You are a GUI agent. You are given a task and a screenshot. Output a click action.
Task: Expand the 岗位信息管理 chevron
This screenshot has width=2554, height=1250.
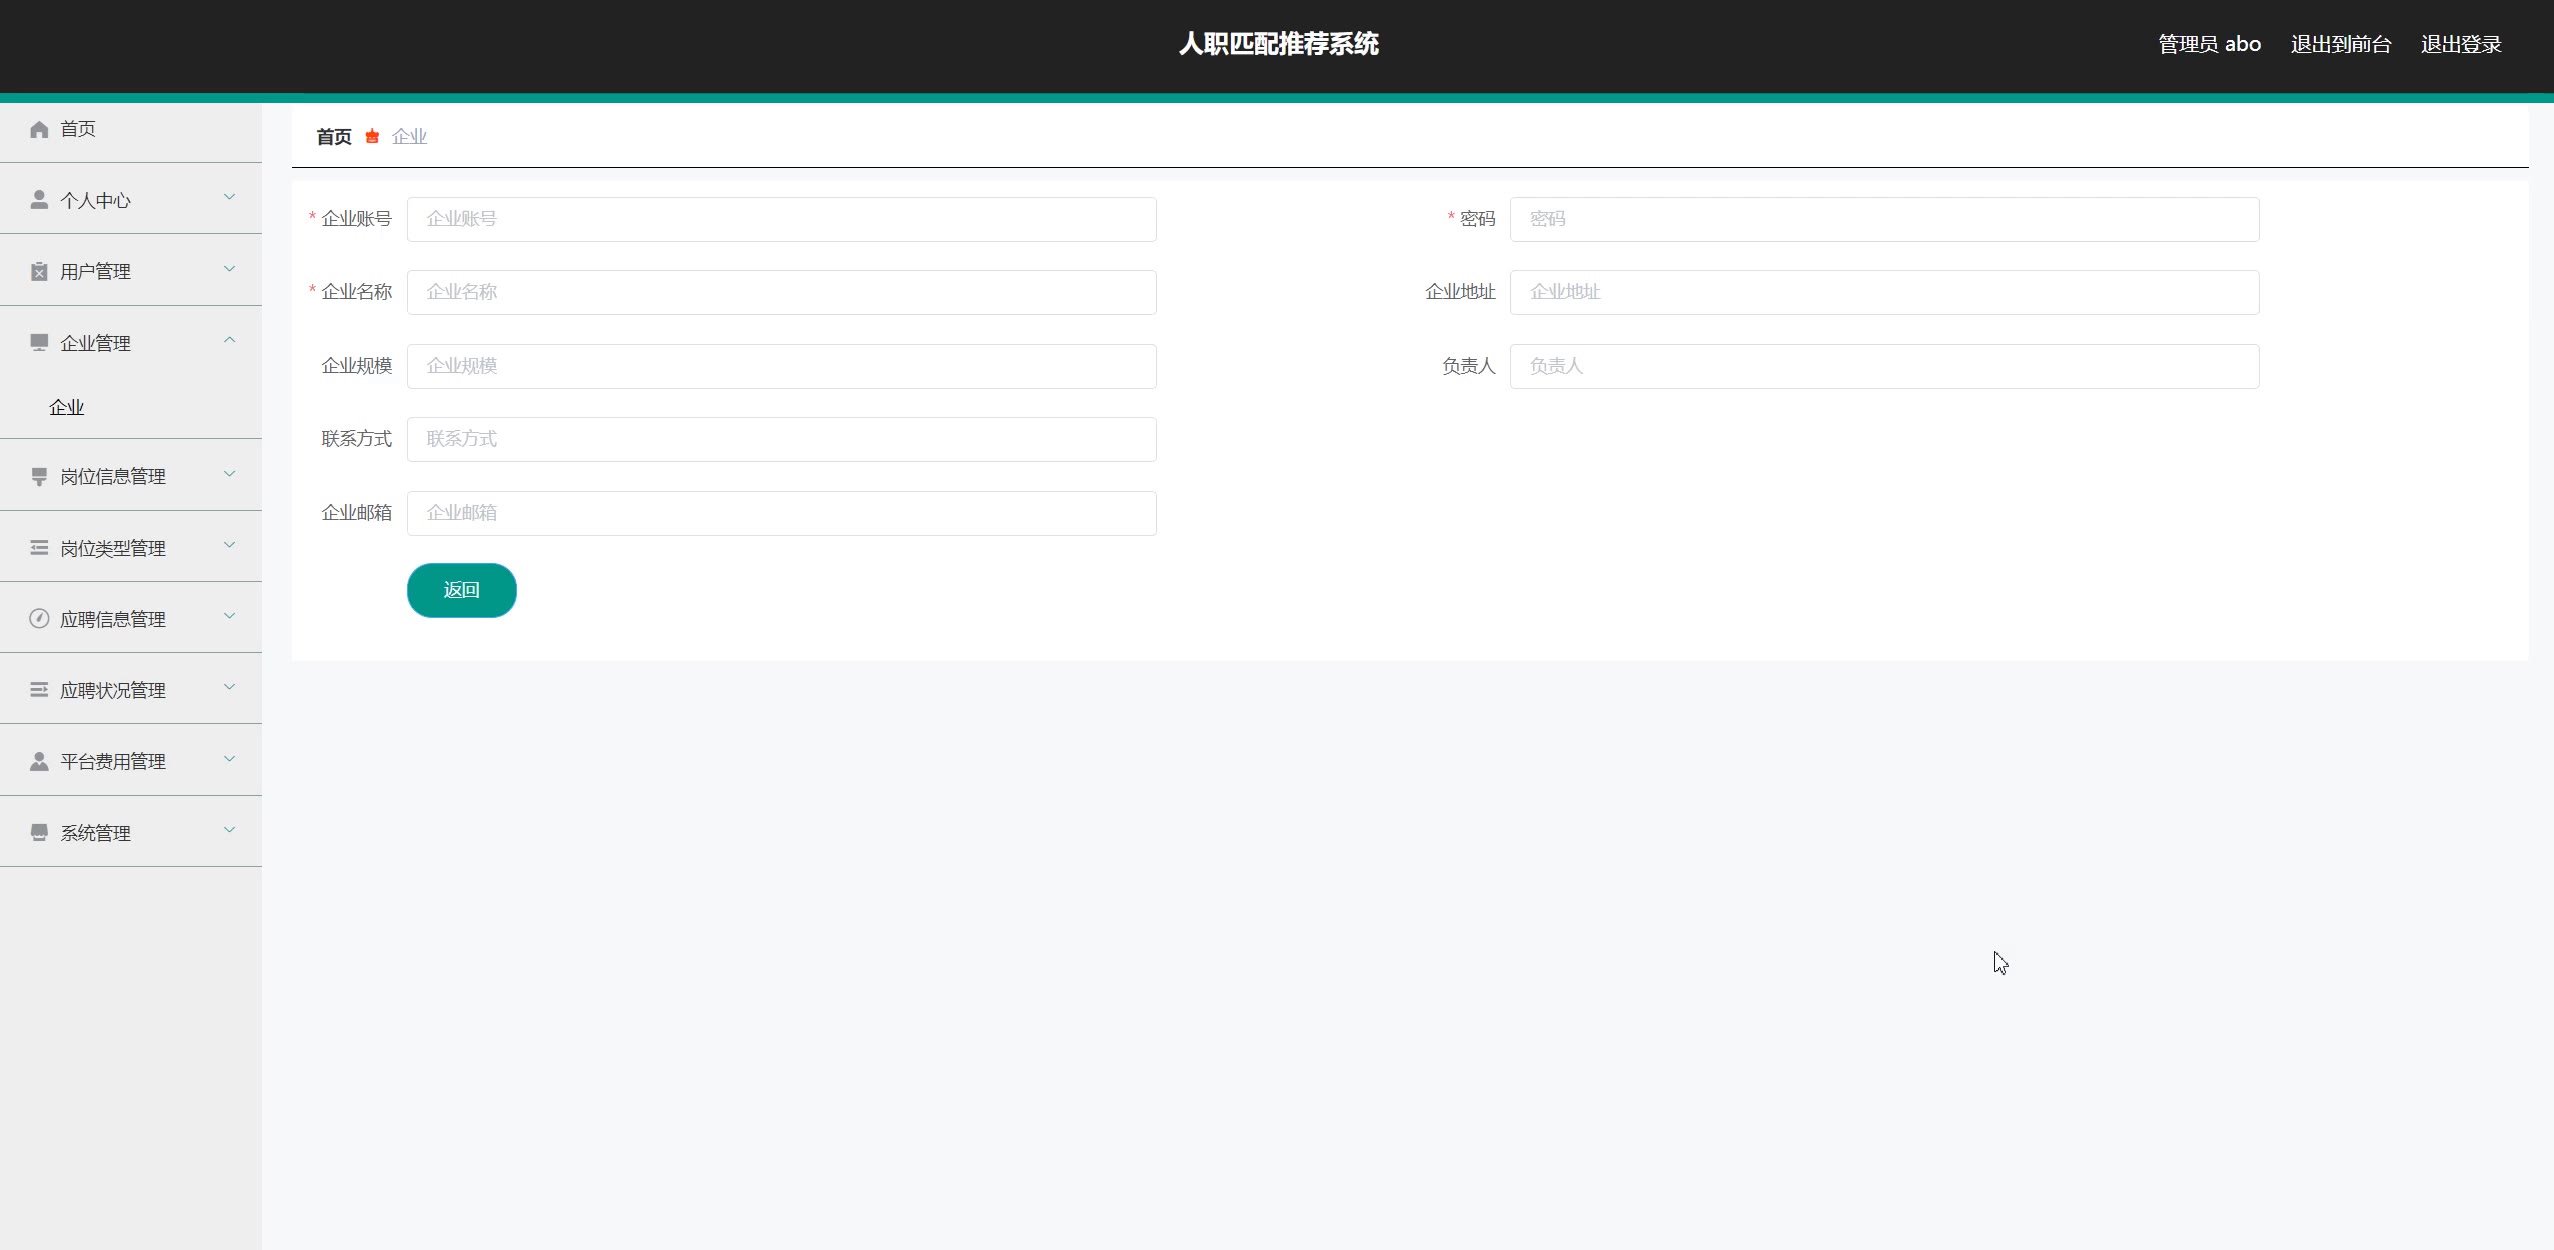[229, 473]
